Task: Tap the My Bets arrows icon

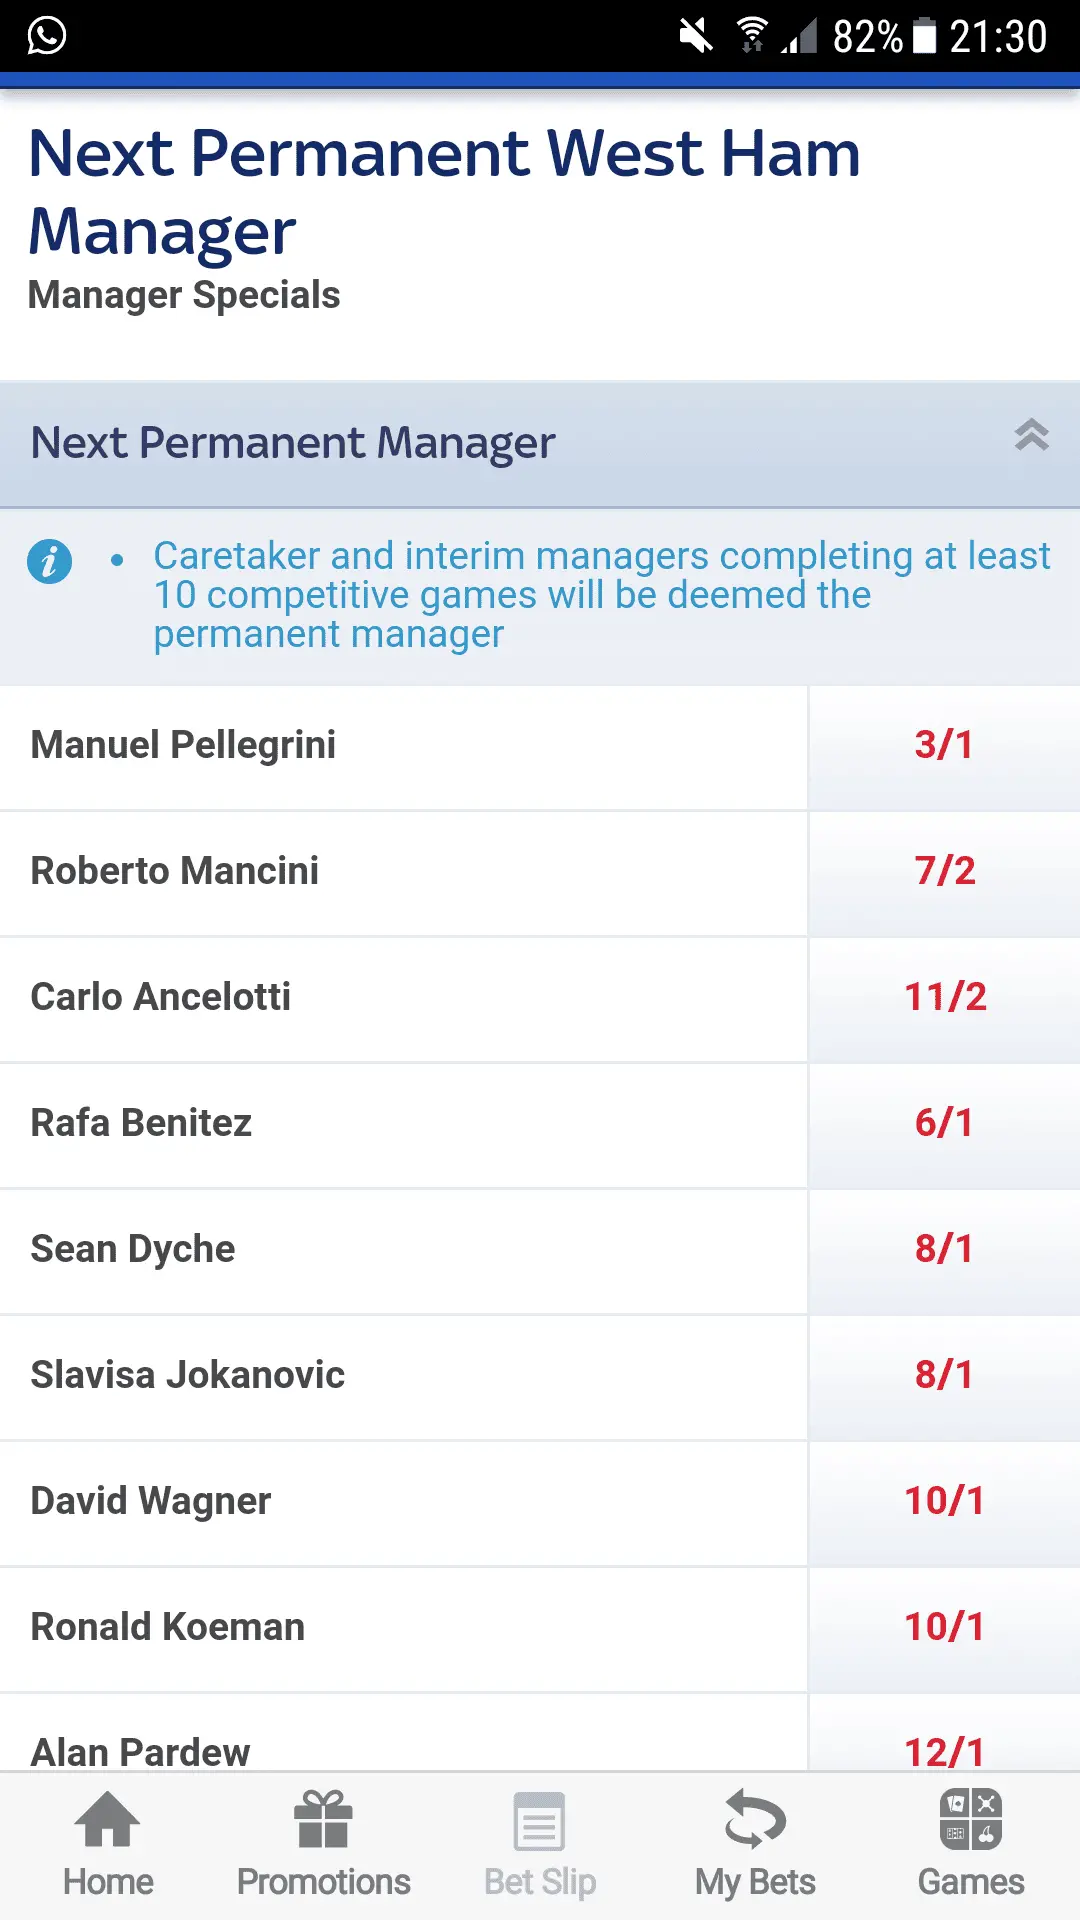Action: (755, 1819)
